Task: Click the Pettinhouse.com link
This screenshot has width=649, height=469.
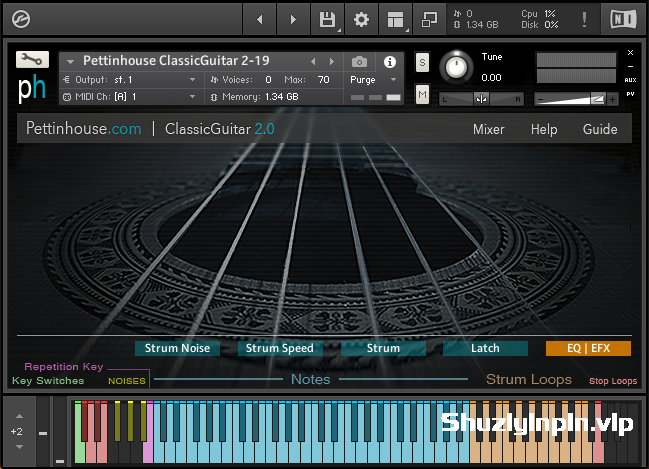Action: 84,129
